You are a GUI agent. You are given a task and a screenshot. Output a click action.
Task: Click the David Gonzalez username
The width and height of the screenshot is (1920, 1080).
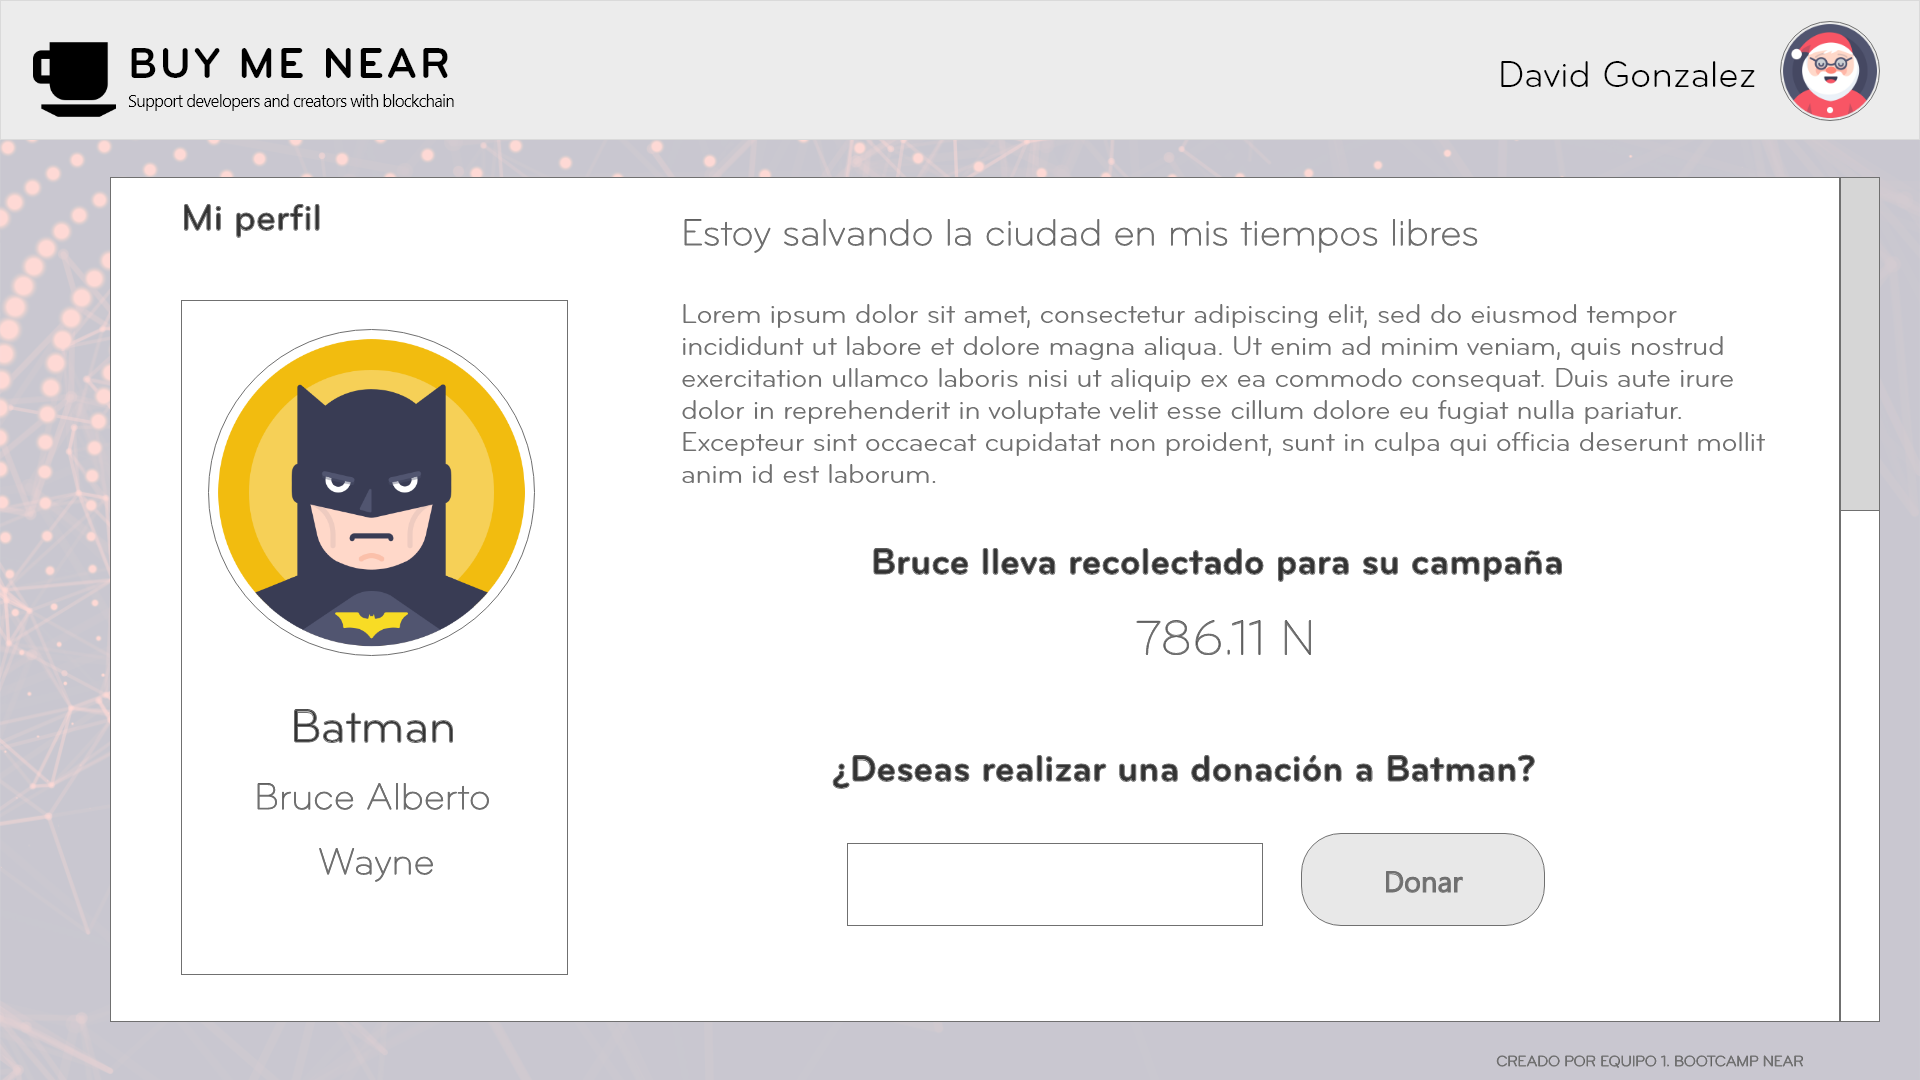click(1626, 75)
